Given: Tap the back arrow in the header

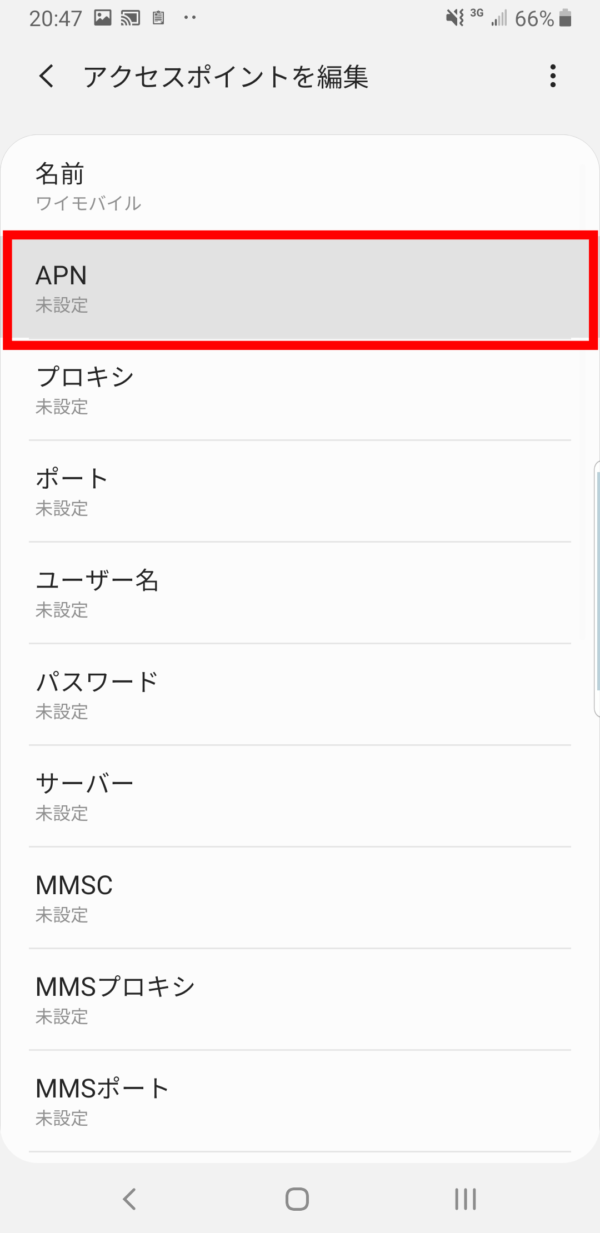Looking at the screenshot, I should tap(47, 77).
